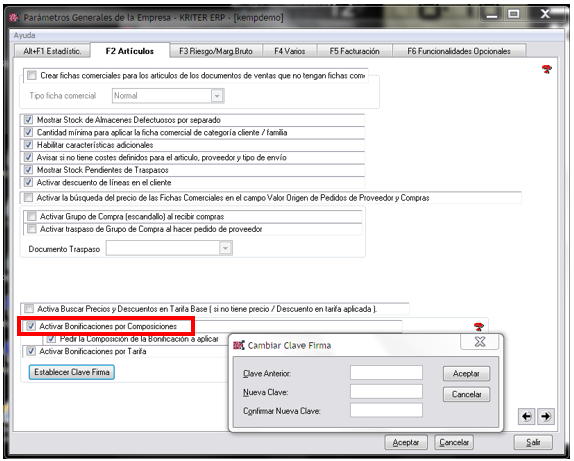Open the Ayuda menu
Viewport: 574px width, 461px height.
(24, 36)
